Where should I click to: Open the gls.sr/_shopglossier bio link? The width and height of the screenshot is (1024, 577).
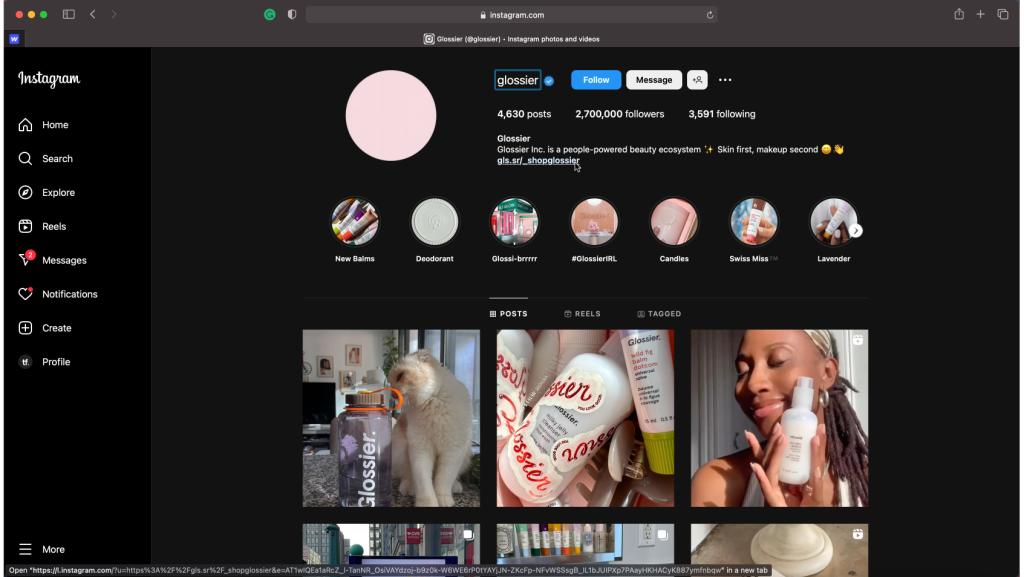tap(538, 161)
